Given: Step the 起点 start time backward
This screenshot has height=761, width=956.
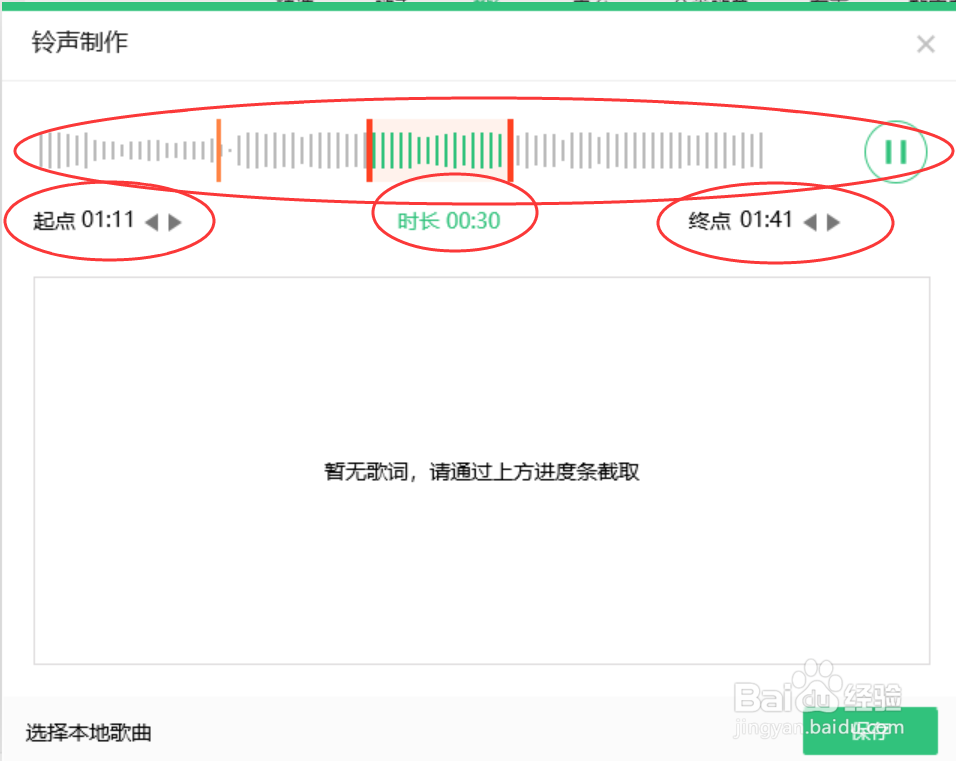Looking at the screenshot, I should (x=150, y=221).
